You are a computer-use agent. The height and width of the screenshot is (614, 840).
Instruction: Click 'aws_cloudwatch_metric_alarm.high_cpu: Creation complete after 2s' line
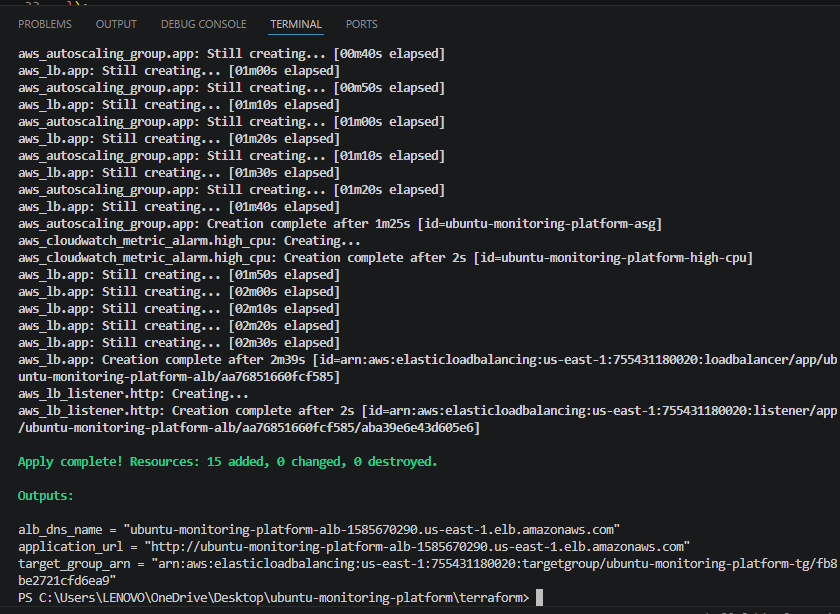(386, 258)
